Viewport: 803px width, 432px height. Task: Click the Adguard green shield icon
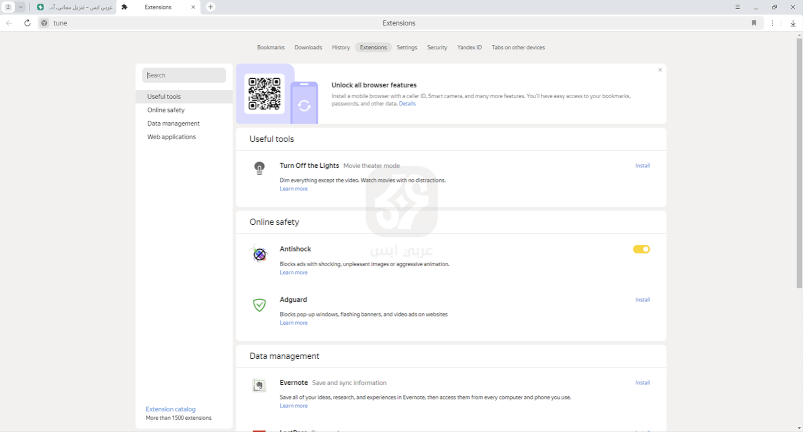(x=259, y=305)
